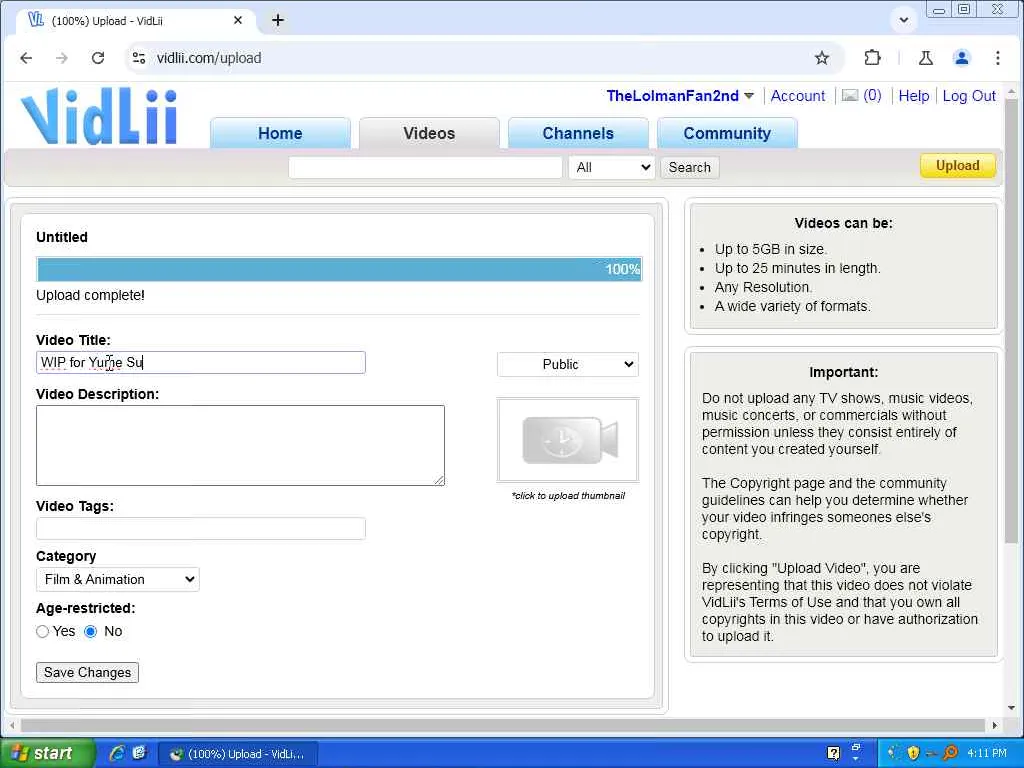1024x768 pixels.
Task: Focus the site search text box
Action: pos(425,167)
